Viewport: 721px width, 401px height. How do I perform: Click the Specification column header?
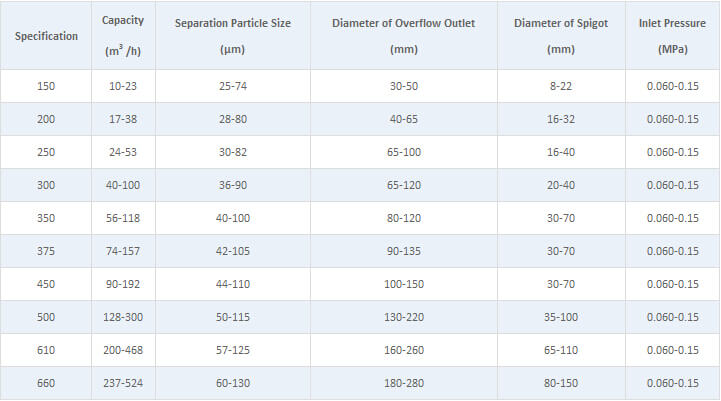point(46,36)
